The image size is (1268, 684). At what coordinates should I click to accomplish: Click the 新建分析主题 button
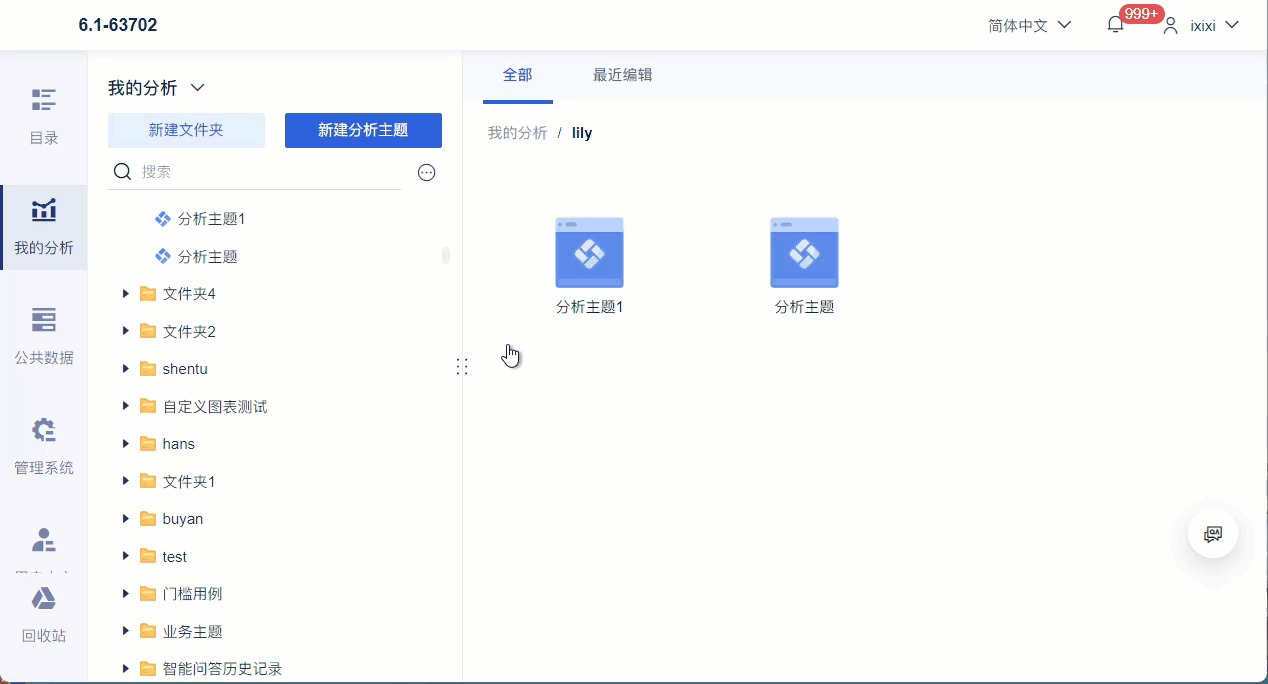(363, 130)
